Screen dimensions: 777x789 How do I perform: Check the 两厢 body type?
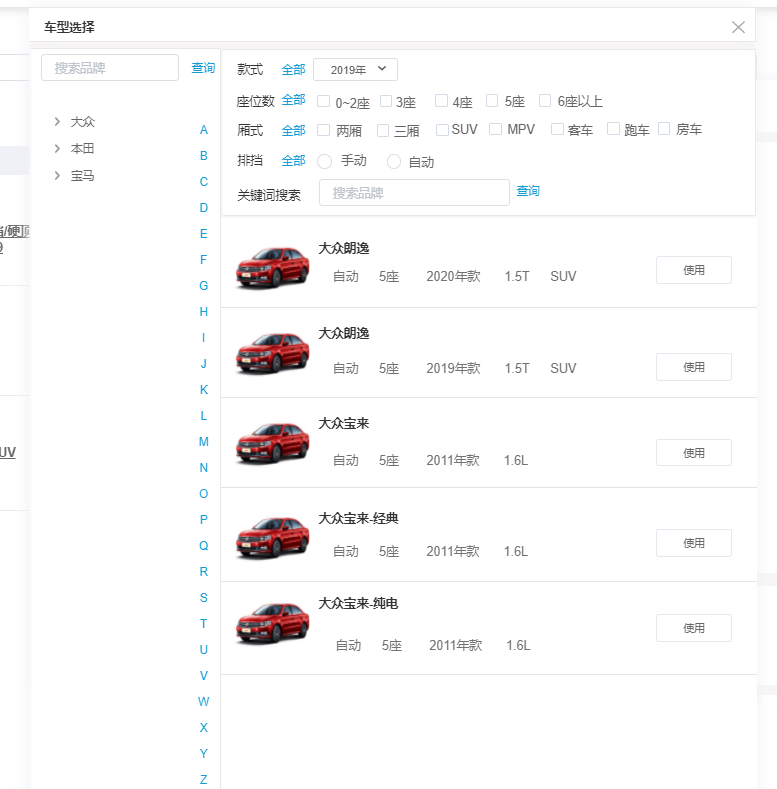pyautogui.click(x=323, y=130)
